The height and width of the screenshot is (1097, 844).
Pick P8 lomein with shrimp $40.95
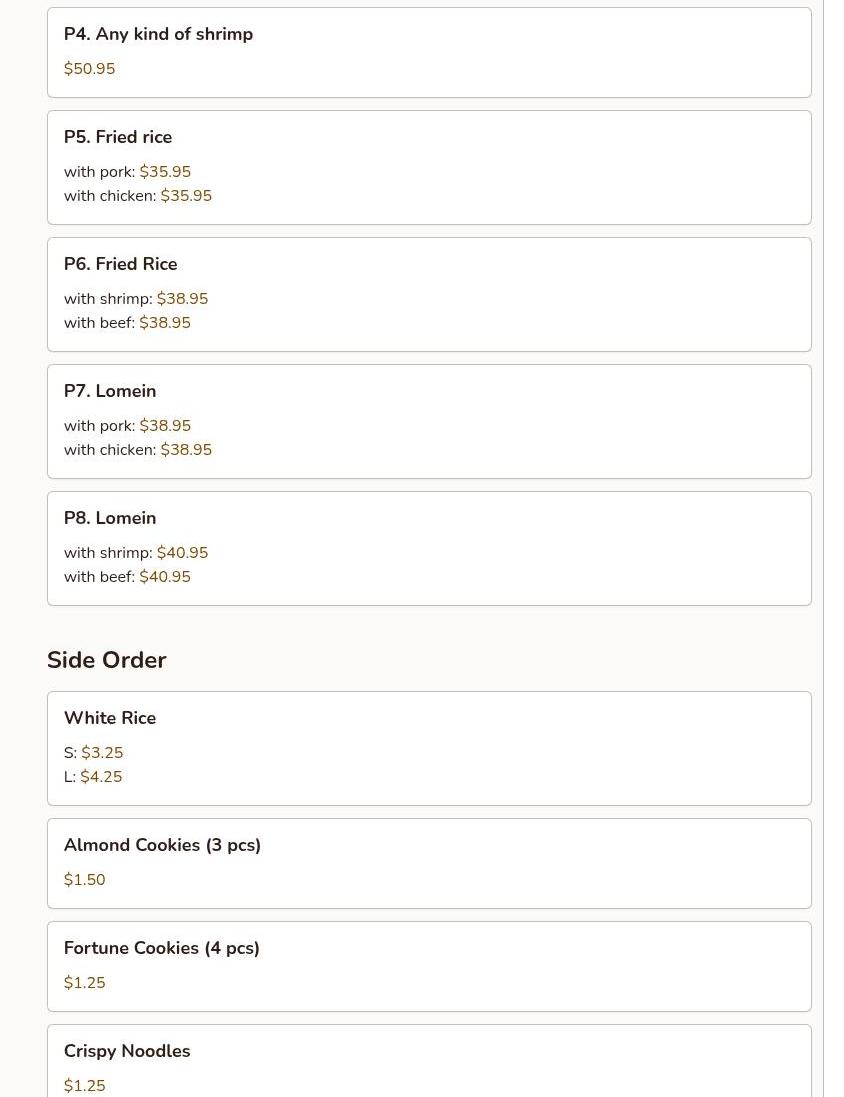136,553
